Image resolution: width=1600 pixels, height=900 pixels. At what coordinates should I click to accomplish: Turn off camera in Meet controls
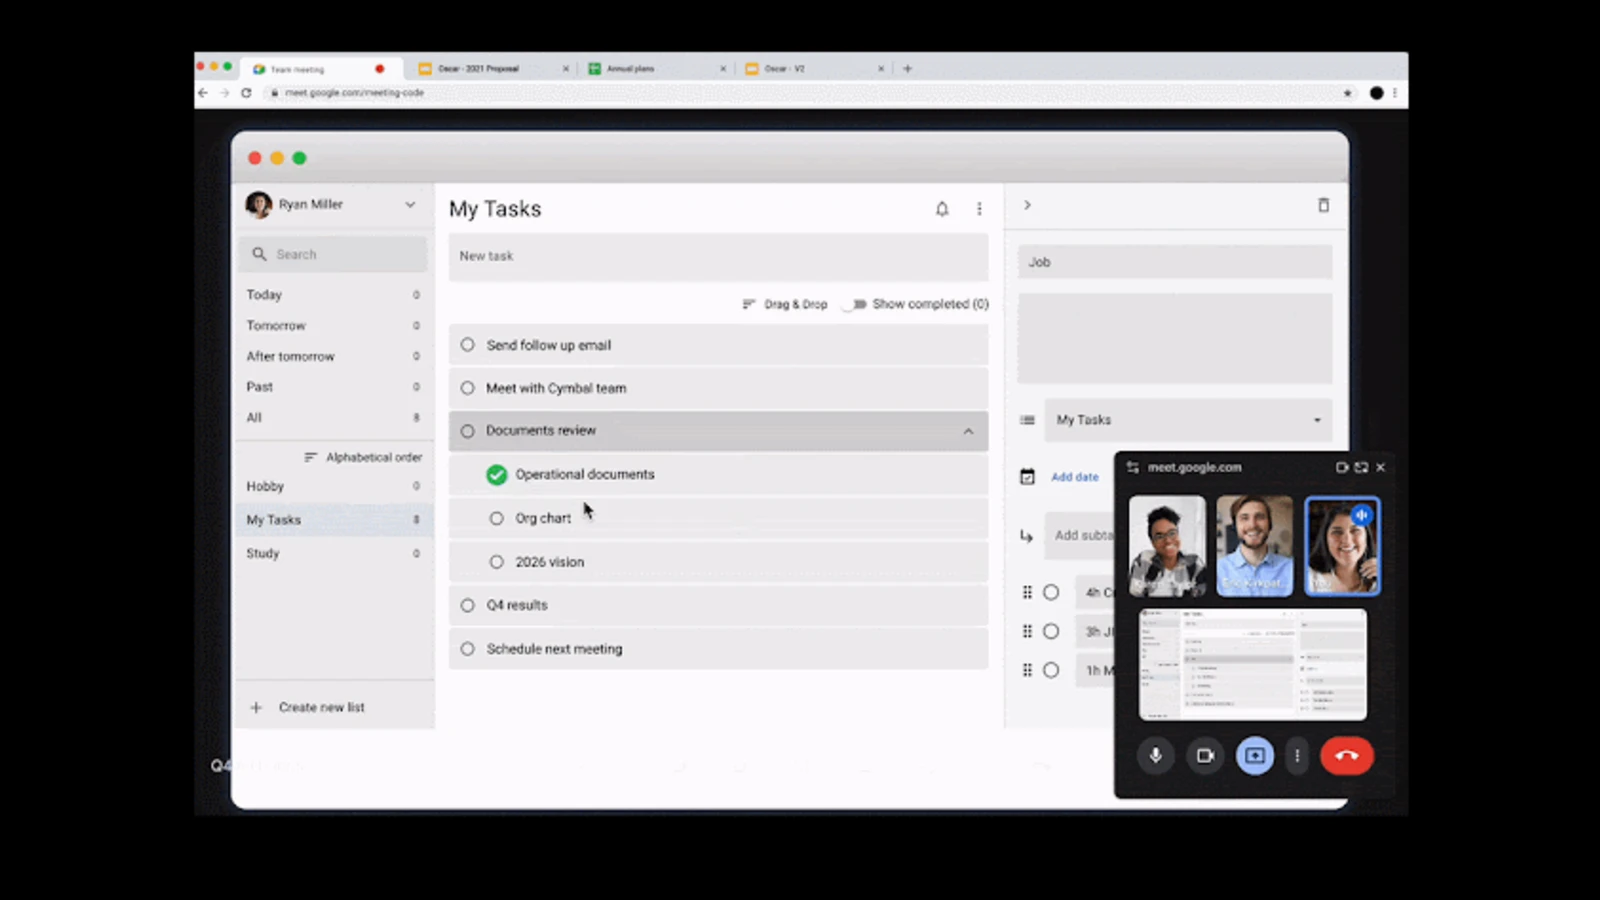(x=1205, y=756)
